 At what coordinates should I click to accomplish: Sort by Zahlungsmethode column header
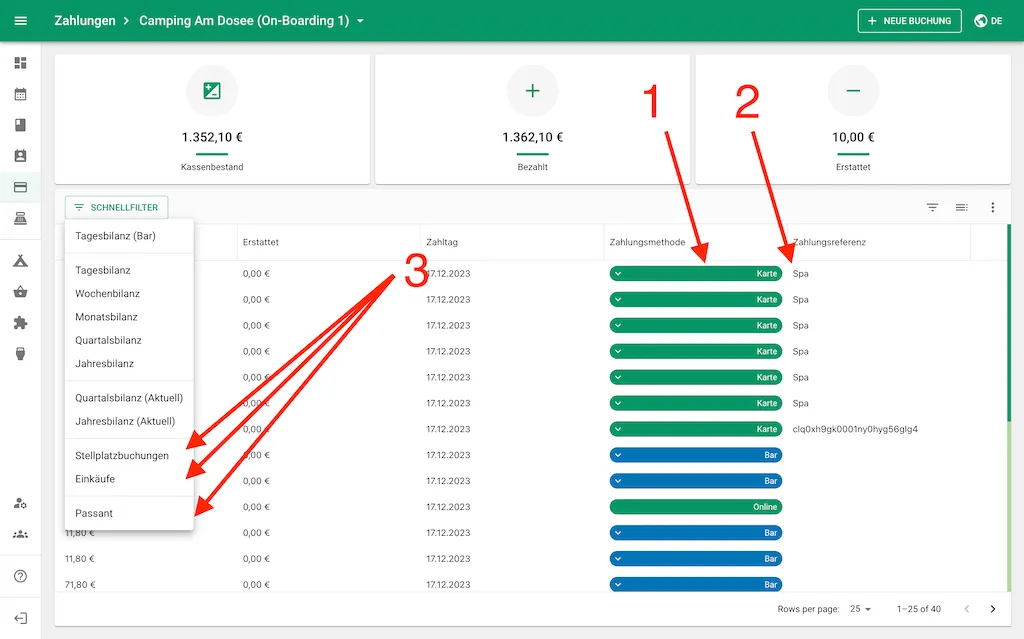[647, 242]
